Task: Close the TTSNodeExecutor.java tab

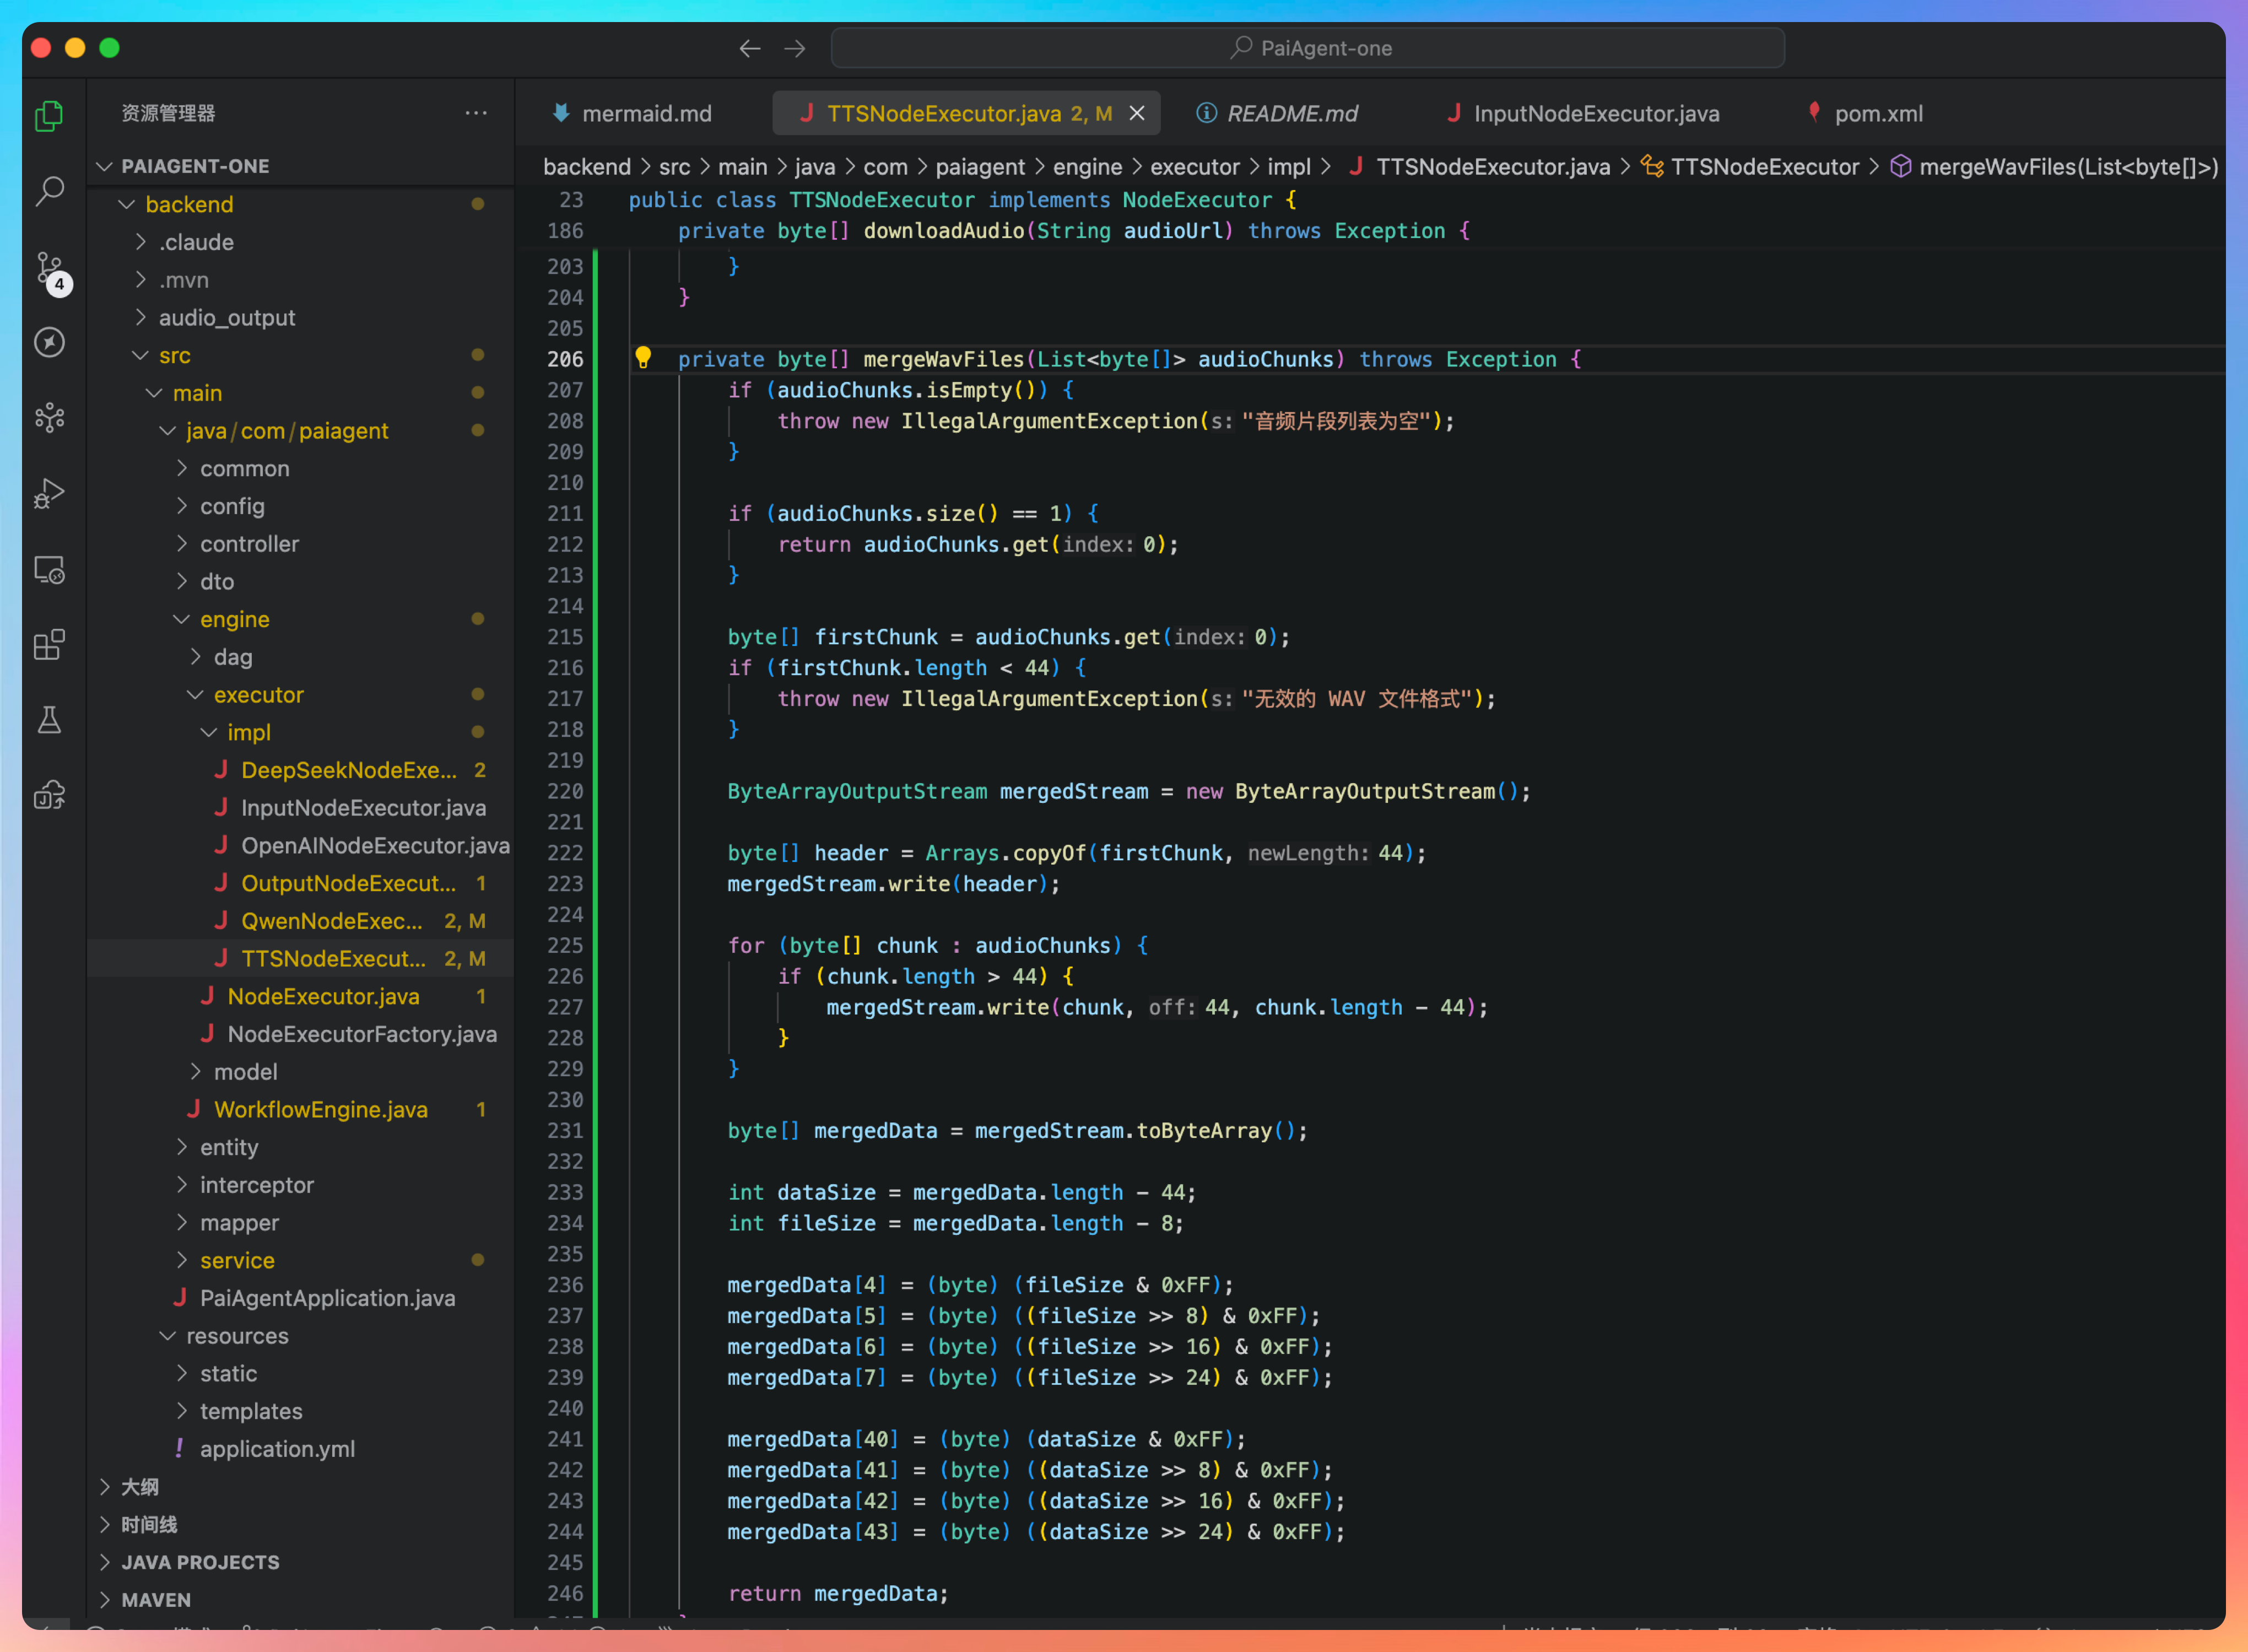Action: point(1137,113)
